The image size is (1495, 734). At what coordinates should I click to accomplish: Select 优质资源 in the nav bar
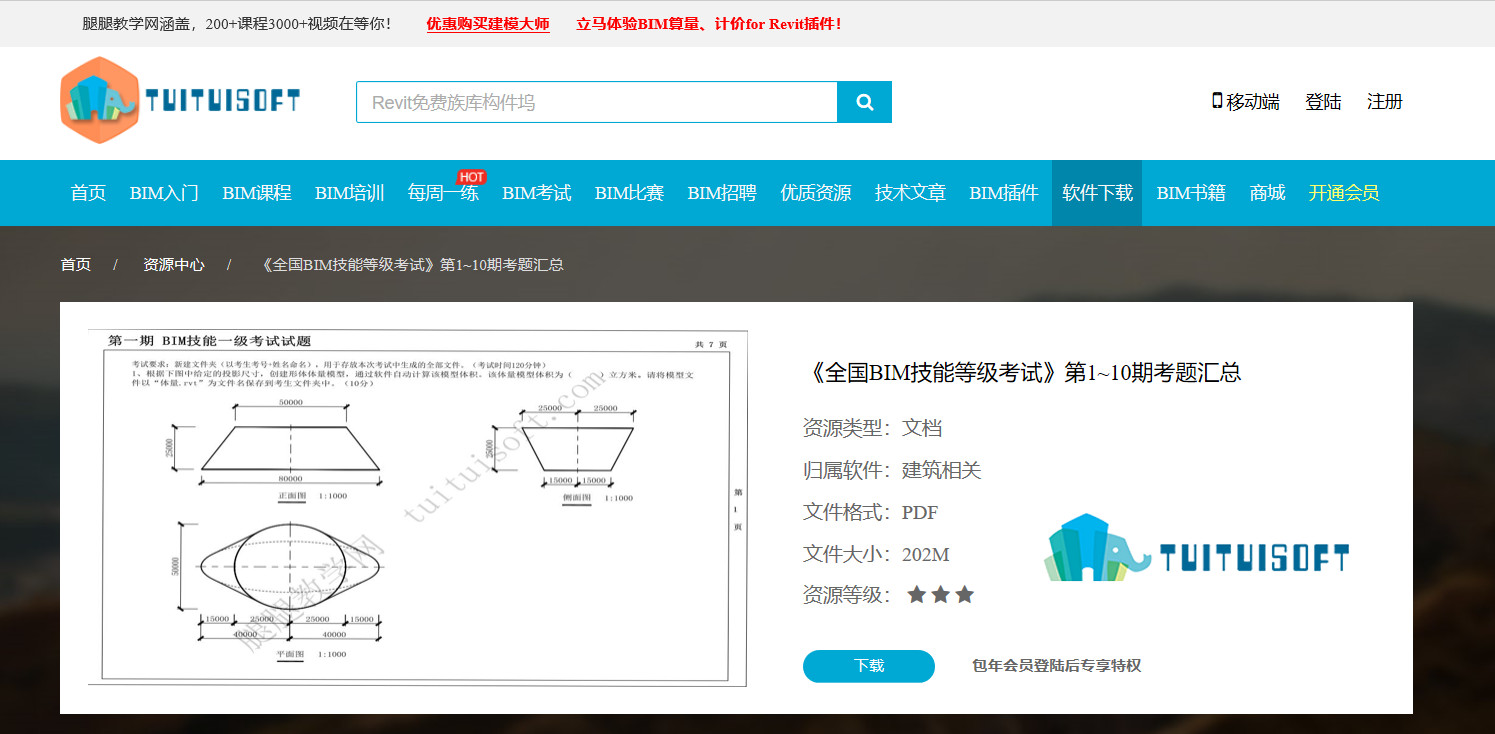(x=816, y=193)
